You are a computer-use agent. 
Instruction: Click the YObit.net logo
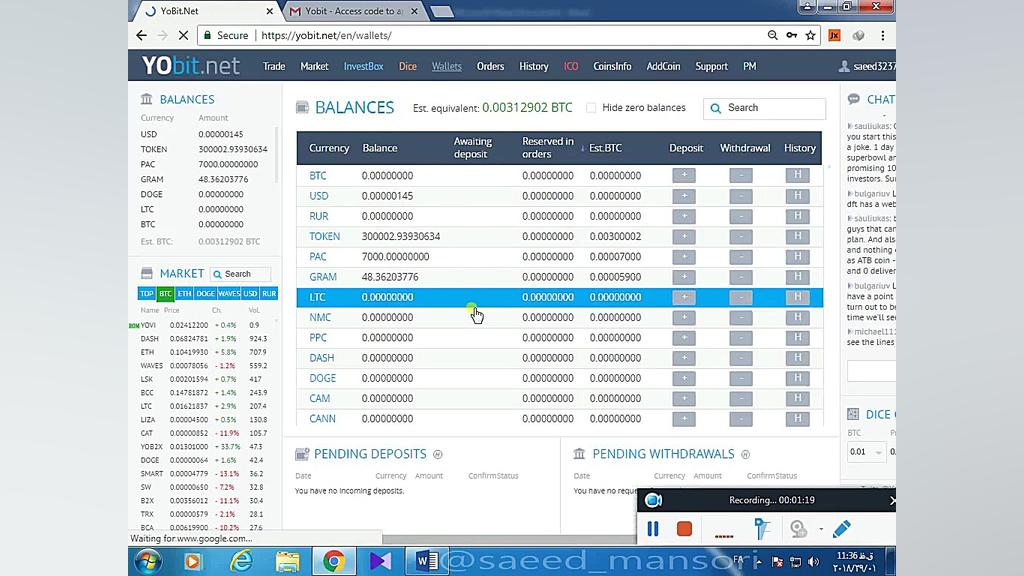(x=191, y=66)
